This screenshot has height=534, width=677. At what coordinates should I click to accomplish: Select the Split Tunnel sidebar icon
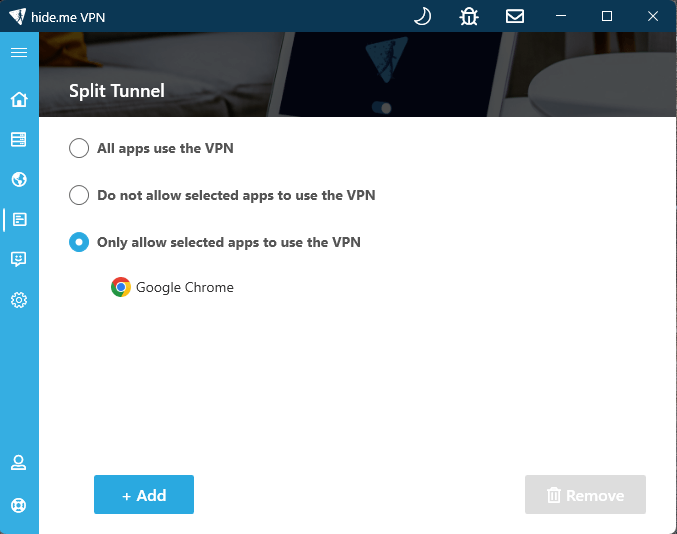19,219
